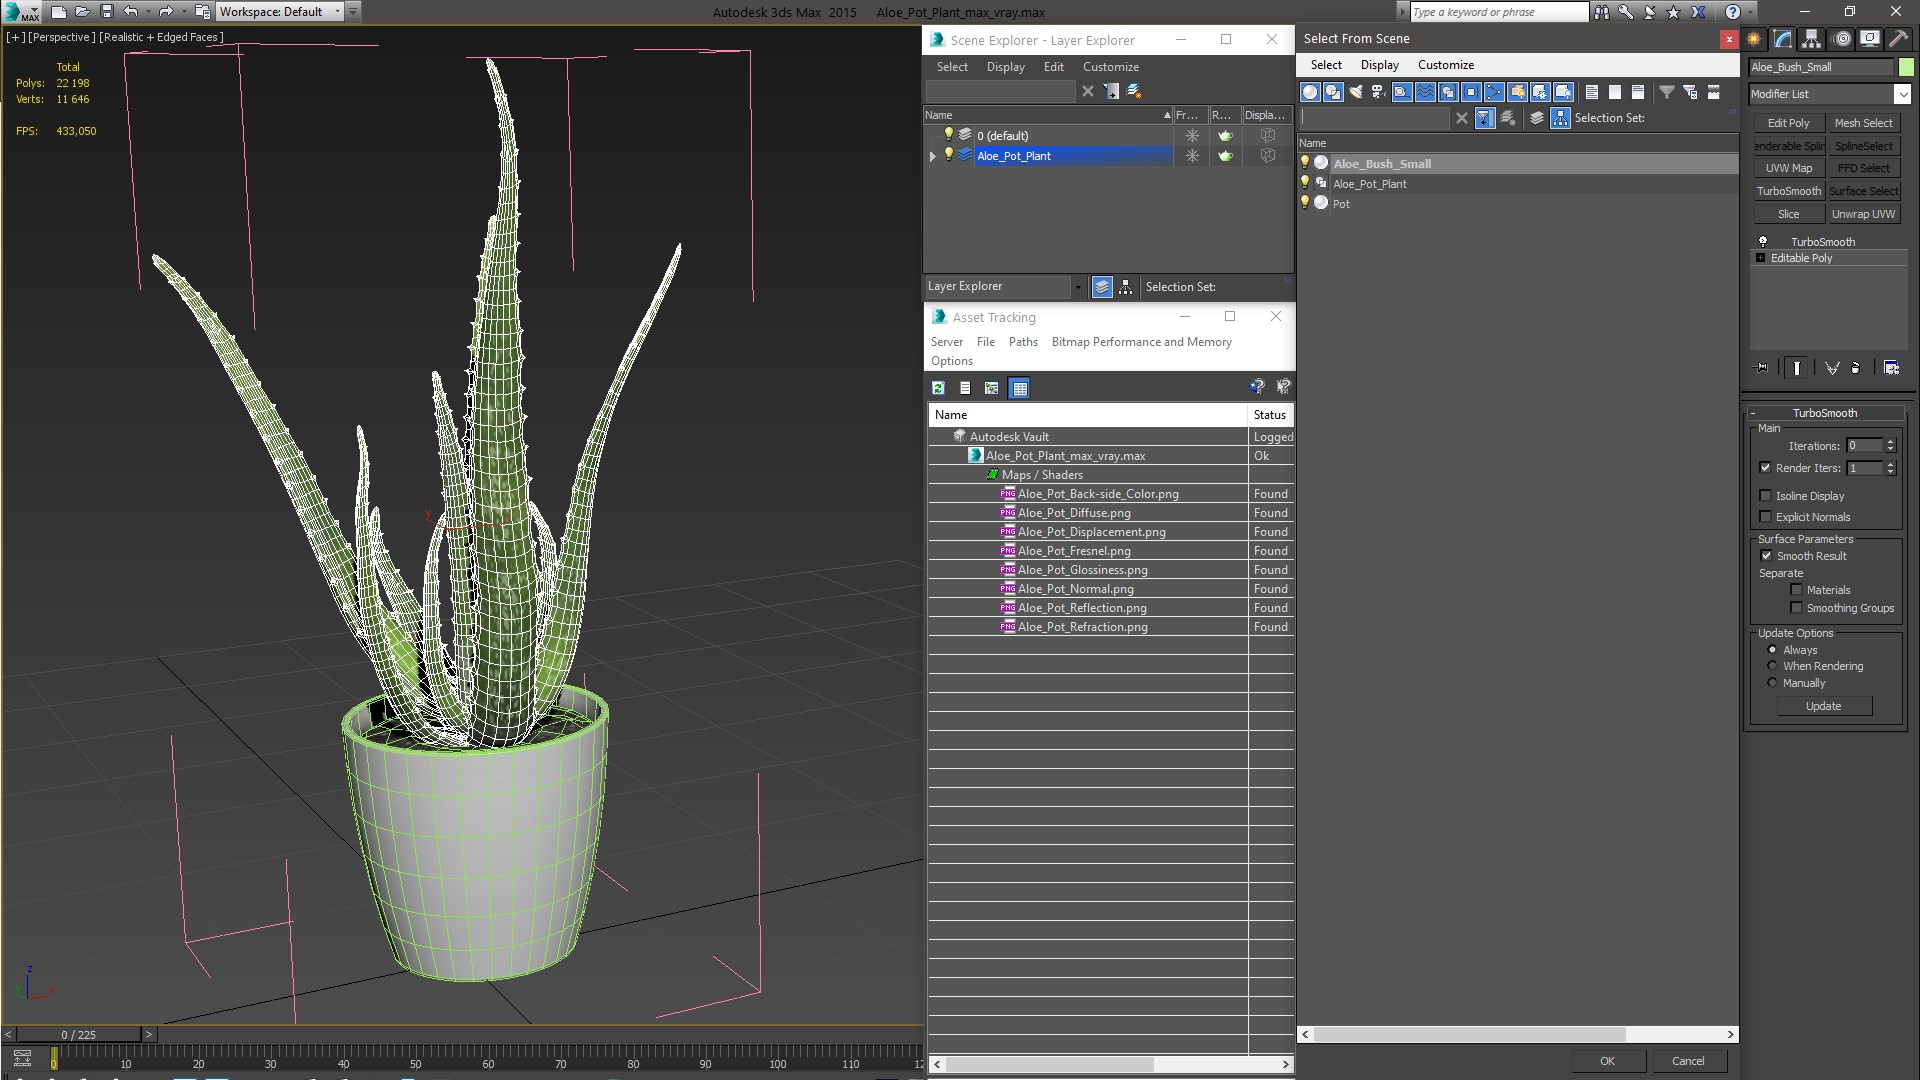Screen dimensions: 1920x1080
Task: Enable Separate by Smoothing Groups checkbox
Action: click(1796, 608)
